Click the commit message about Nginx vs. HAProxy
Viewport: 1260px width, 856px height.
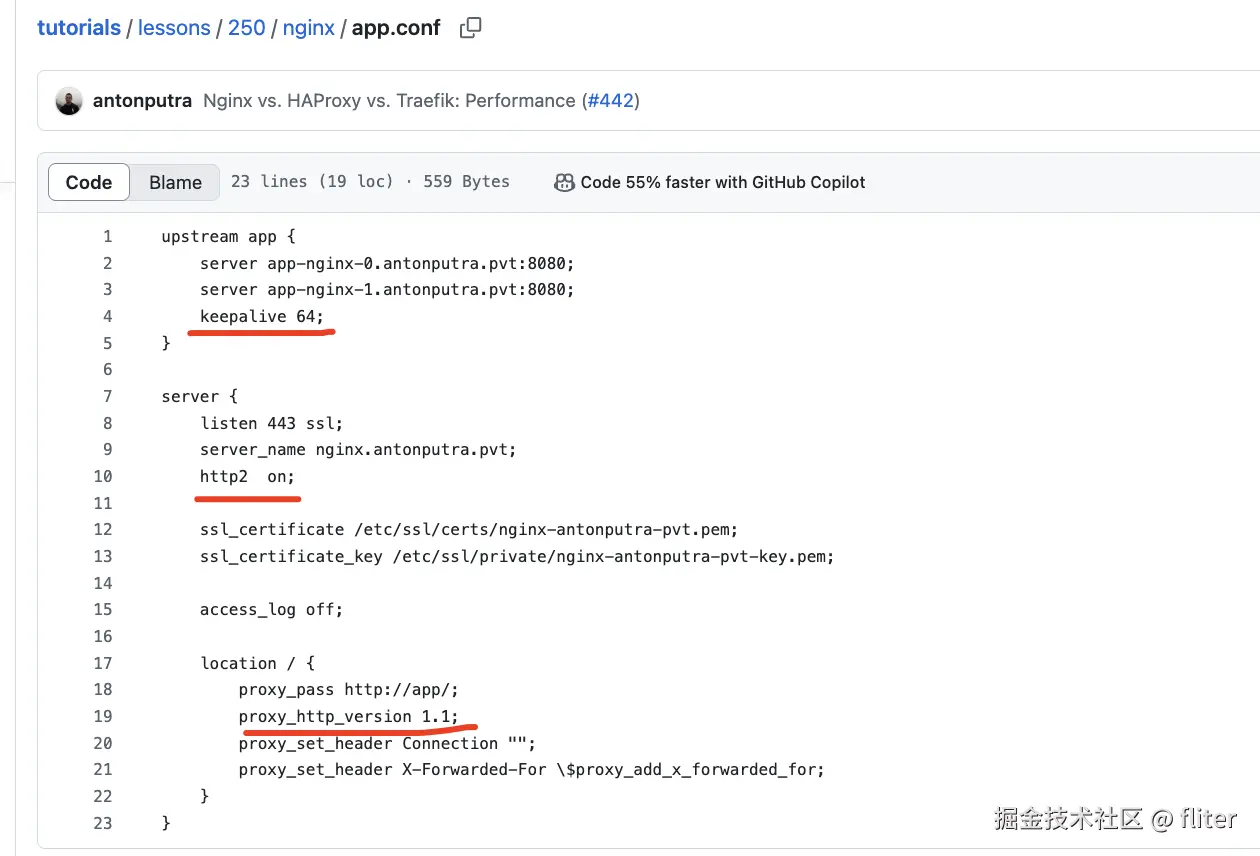click(389, 101)
